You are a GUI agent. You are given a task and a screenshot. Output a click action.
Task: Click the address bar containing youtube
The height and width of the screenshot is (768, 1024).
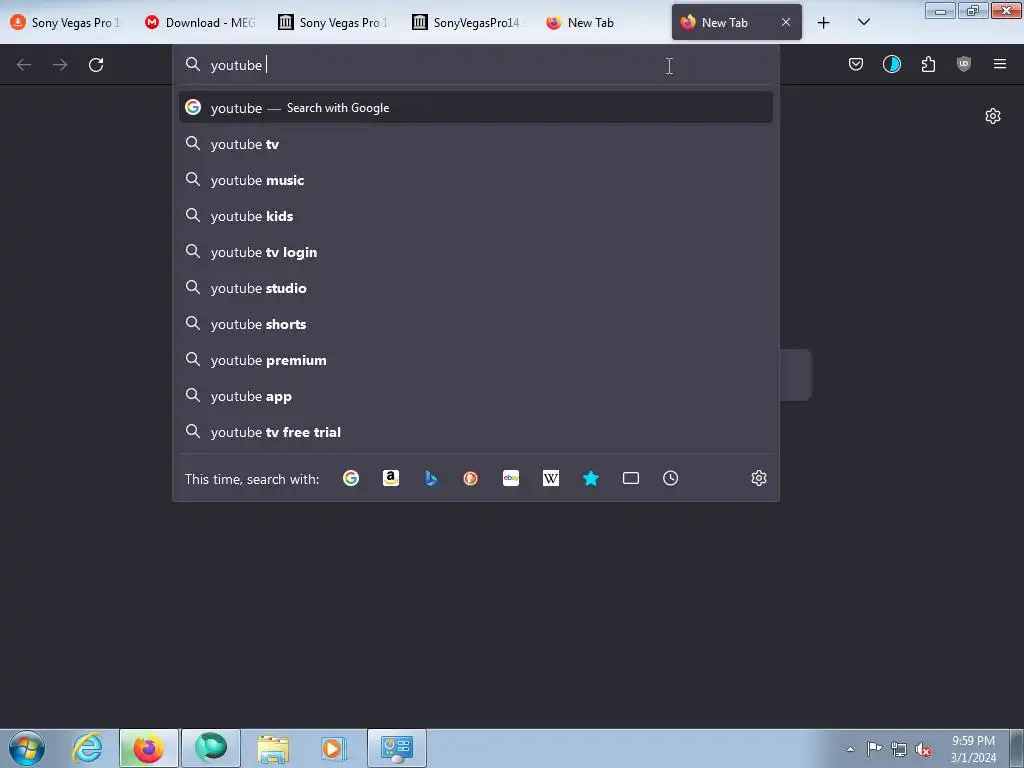(x=475, y=65)
